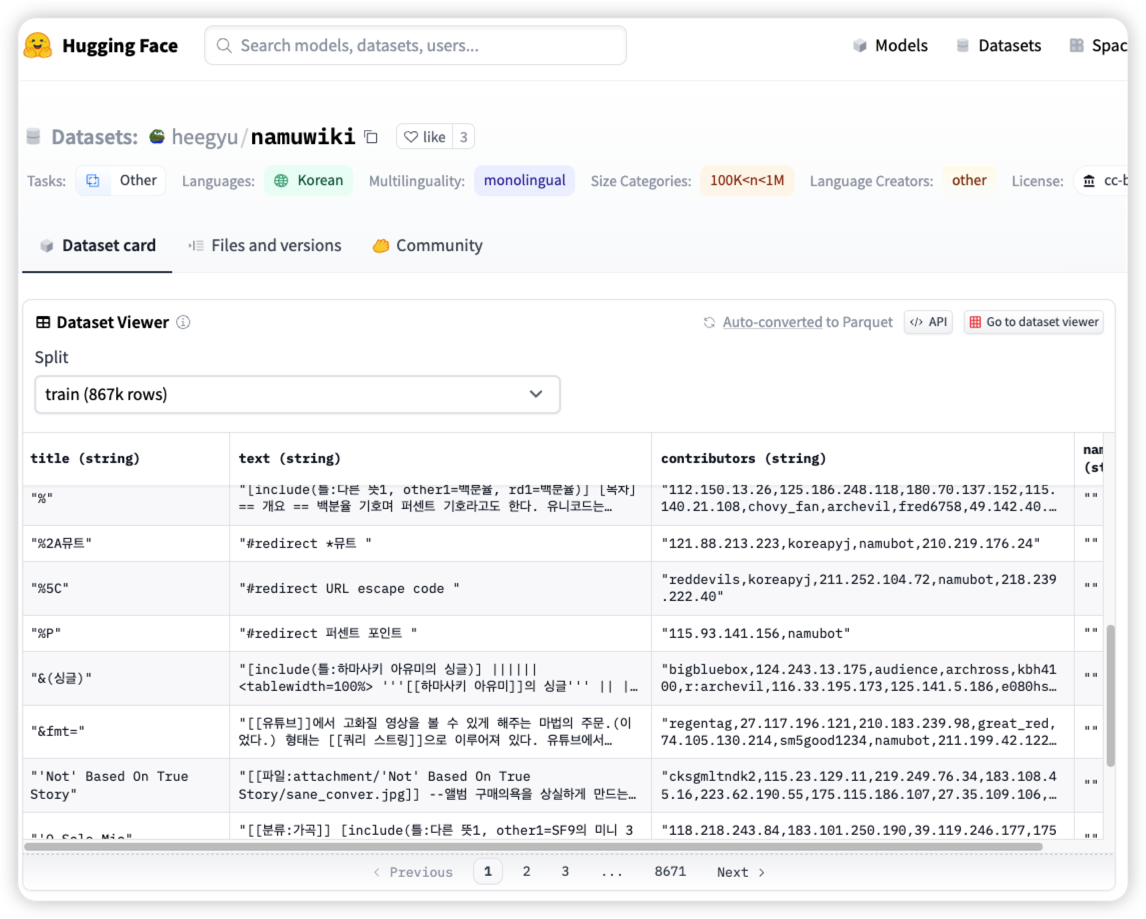Copy dataset name with the copy icon
1146x919 pixels.
[x=371, y=137]
